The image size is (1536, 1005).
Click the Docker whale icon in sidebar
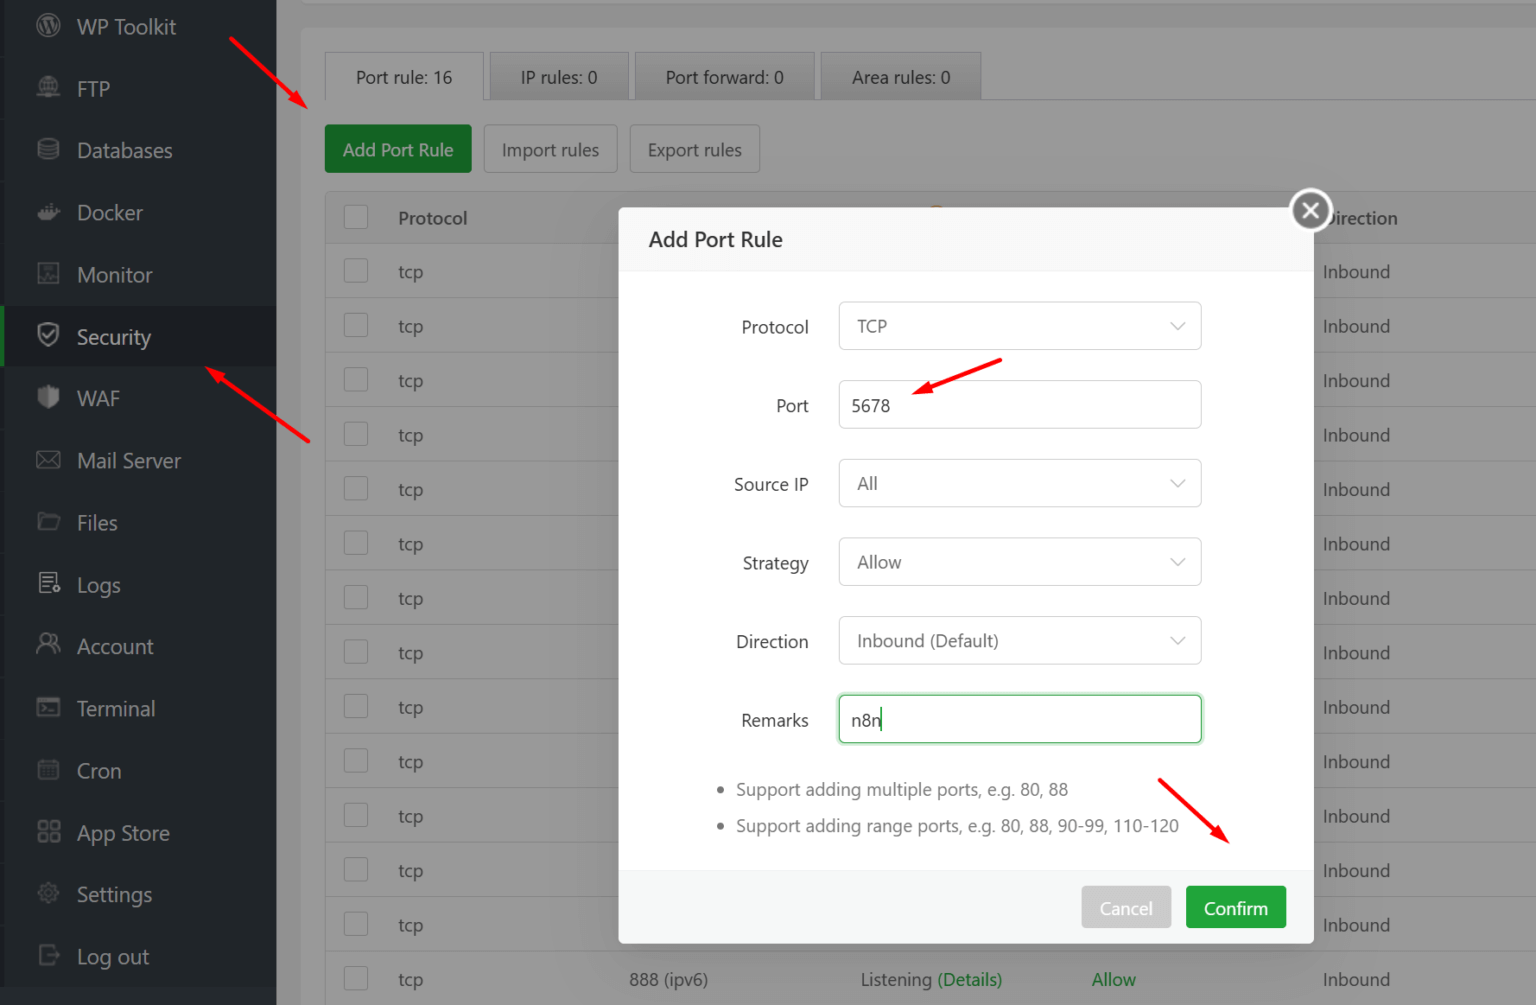click(x=48, y=212)
